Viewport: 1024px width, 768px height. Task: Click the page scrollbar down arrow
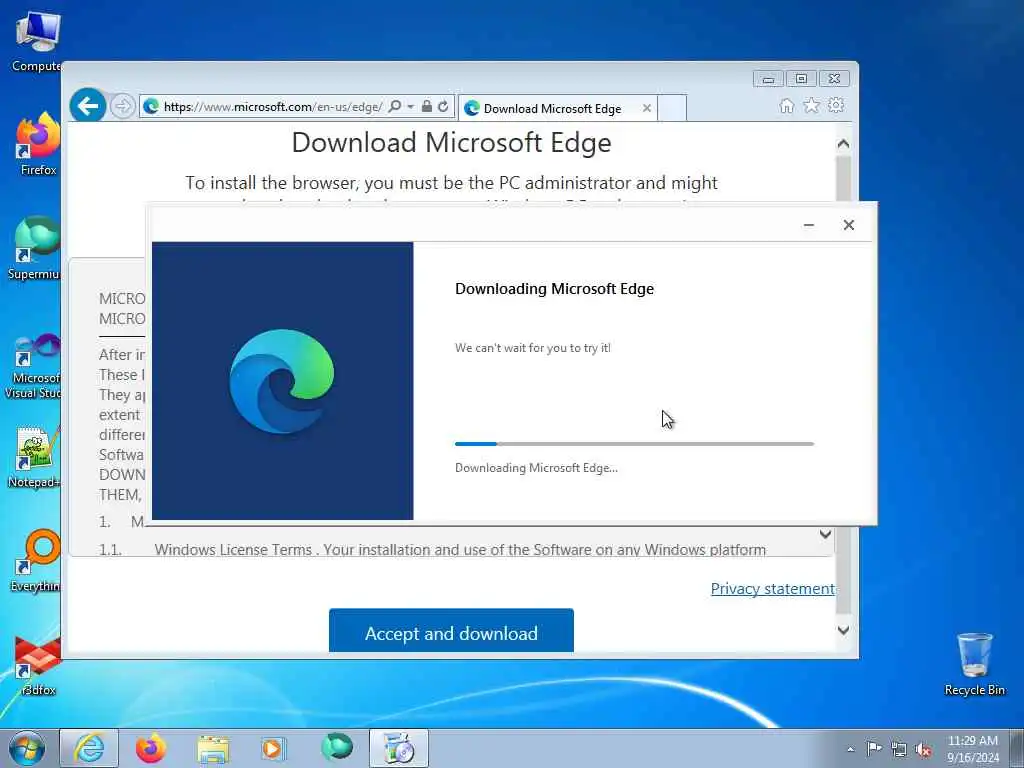point(843,630)
